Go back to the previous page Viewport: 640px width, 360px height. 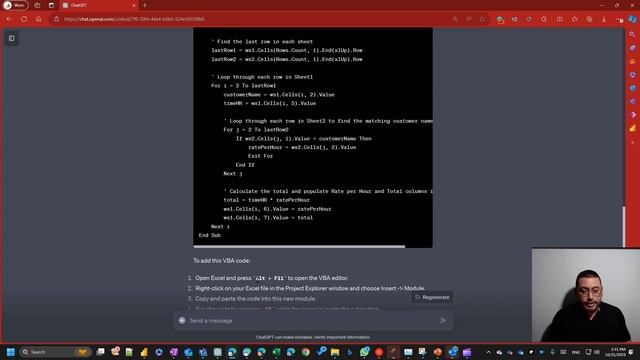pyautogui.click(x=9, y=19)
